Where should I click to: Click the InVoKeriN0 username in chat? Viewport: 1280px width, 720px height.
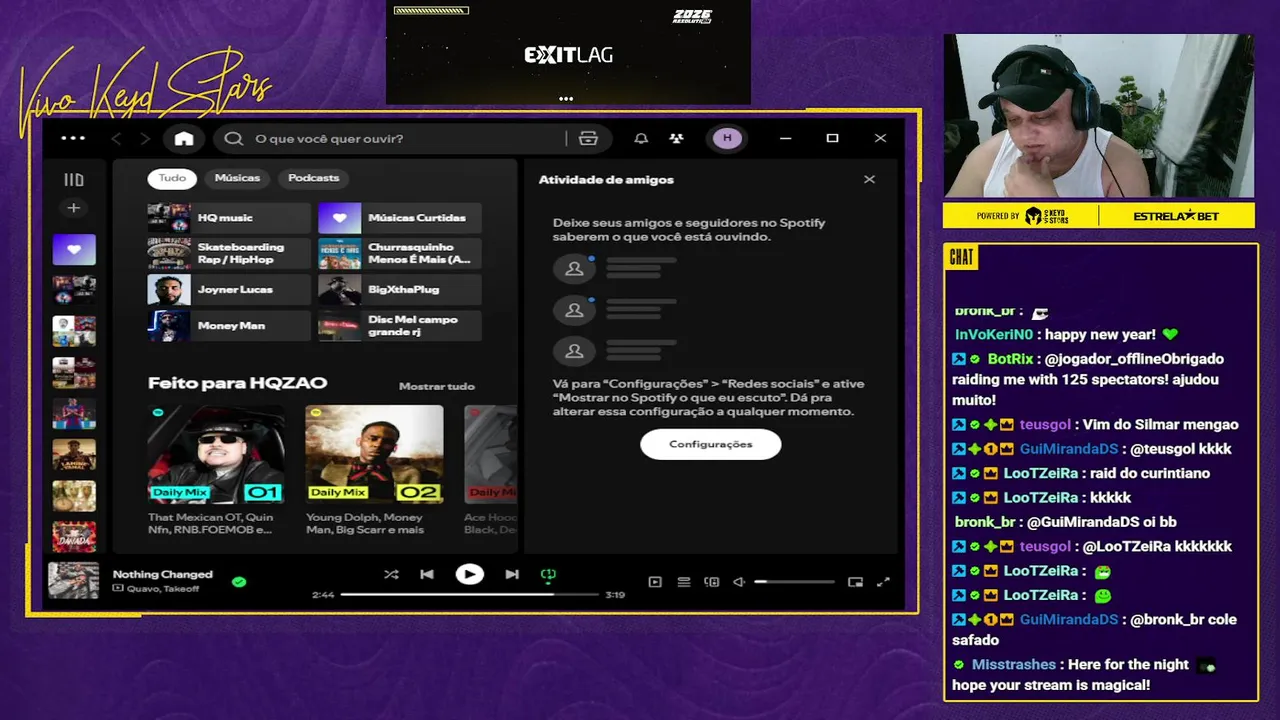click(x=995, y=335)
